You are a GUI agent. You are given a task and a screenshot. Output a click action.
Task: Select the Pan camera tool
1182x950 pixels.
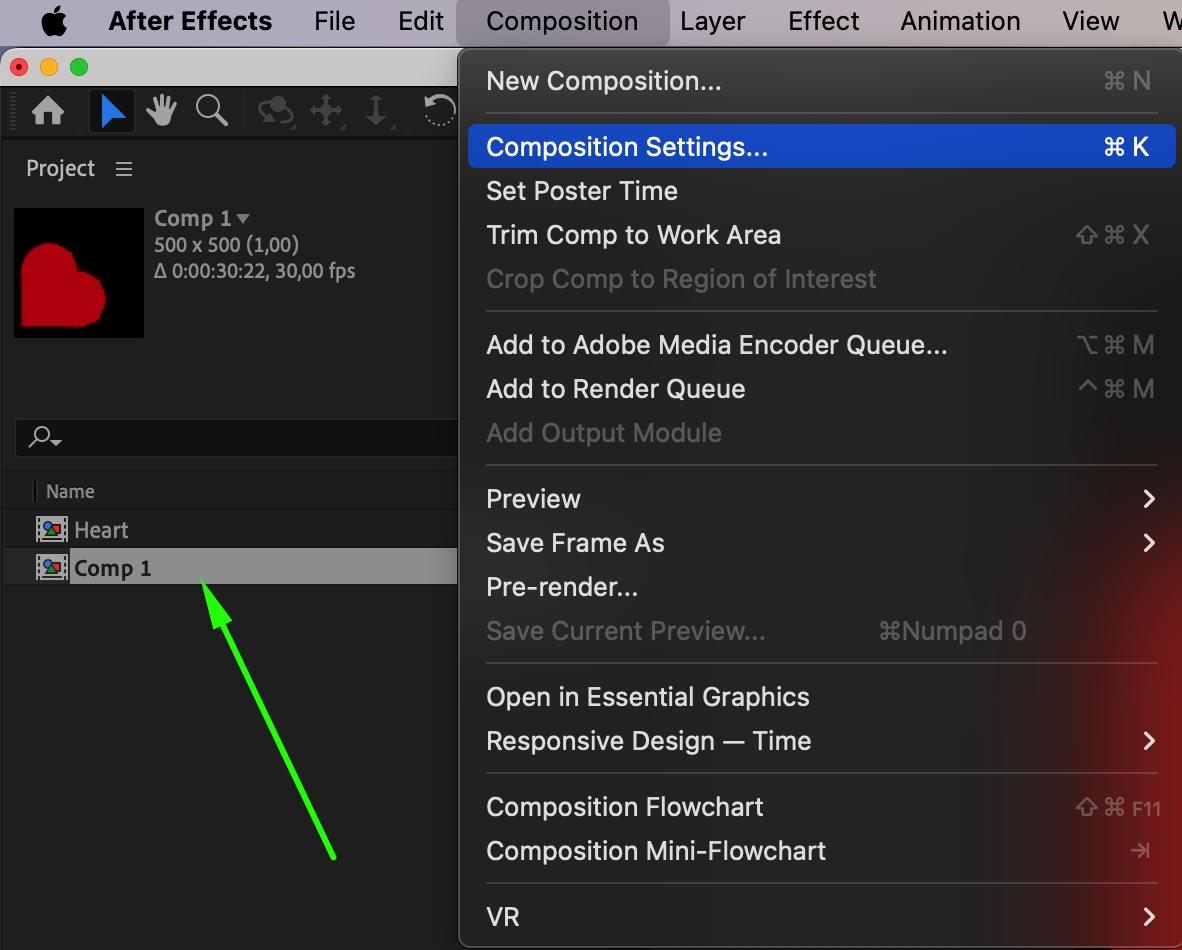326,112
